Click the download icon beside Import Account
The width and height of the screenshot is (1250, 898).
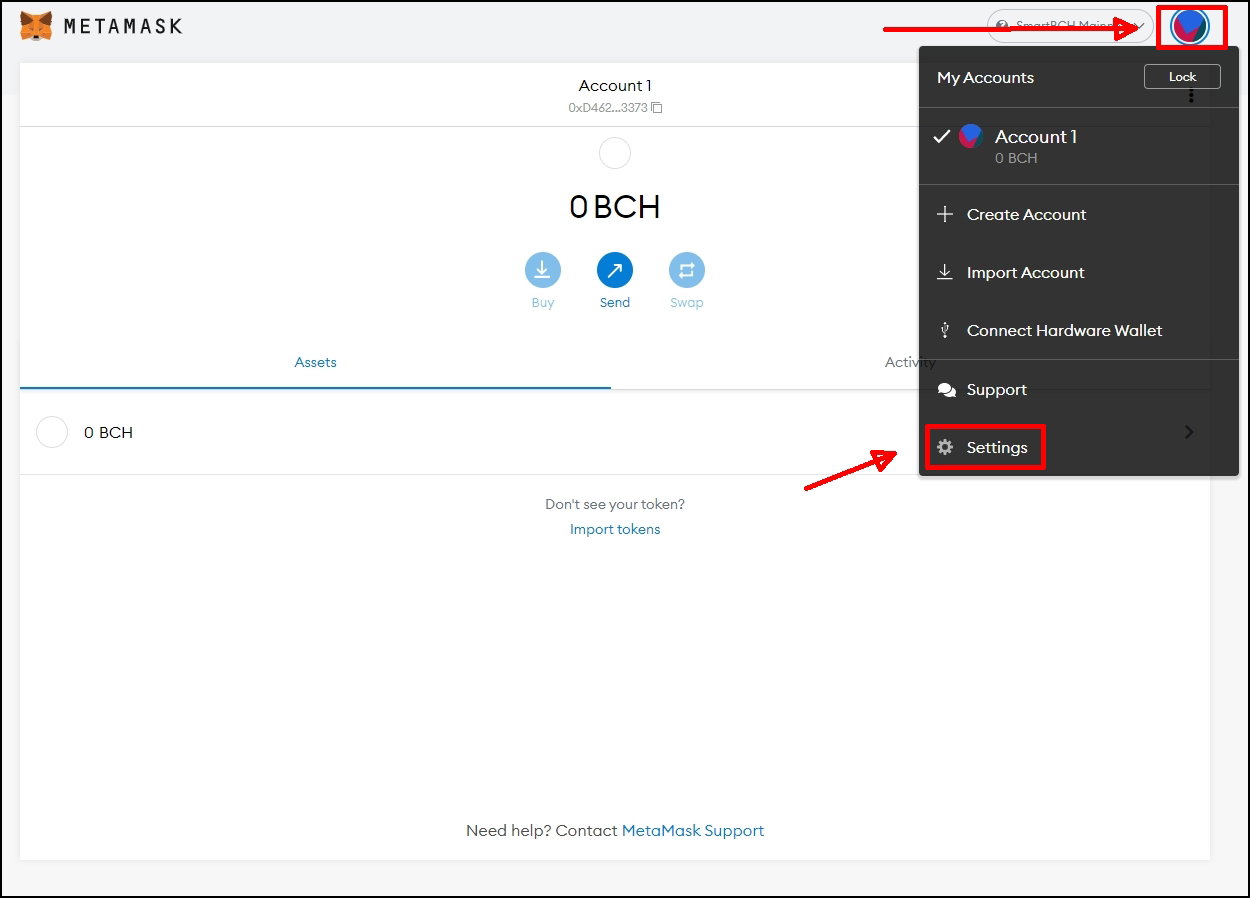[x=944, y=272]
